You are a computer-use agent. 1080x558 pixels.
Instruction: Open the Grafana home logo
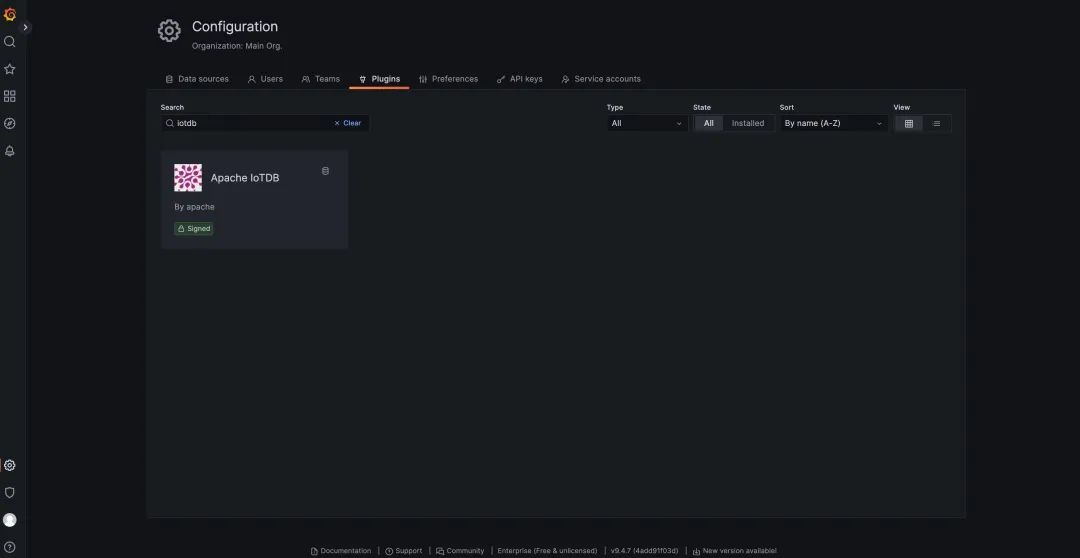[10, 14]
